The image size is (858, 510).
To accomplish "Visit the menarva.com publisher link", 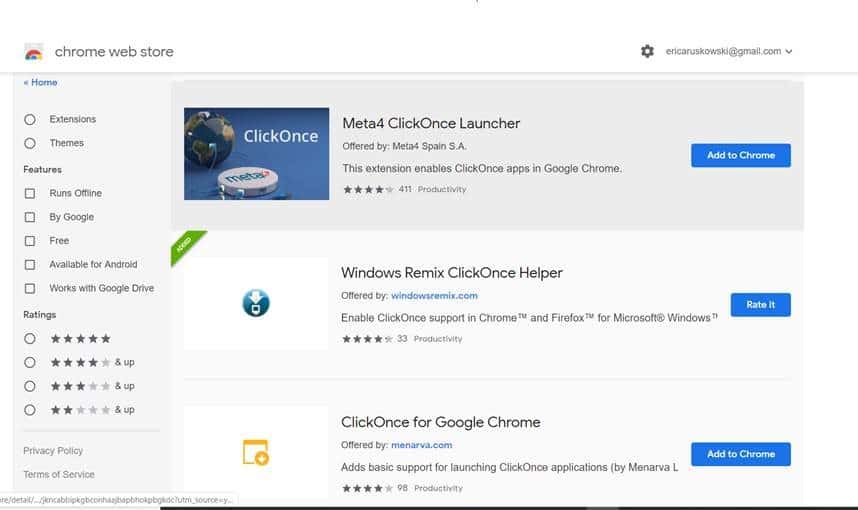I will tap(421, 445).
